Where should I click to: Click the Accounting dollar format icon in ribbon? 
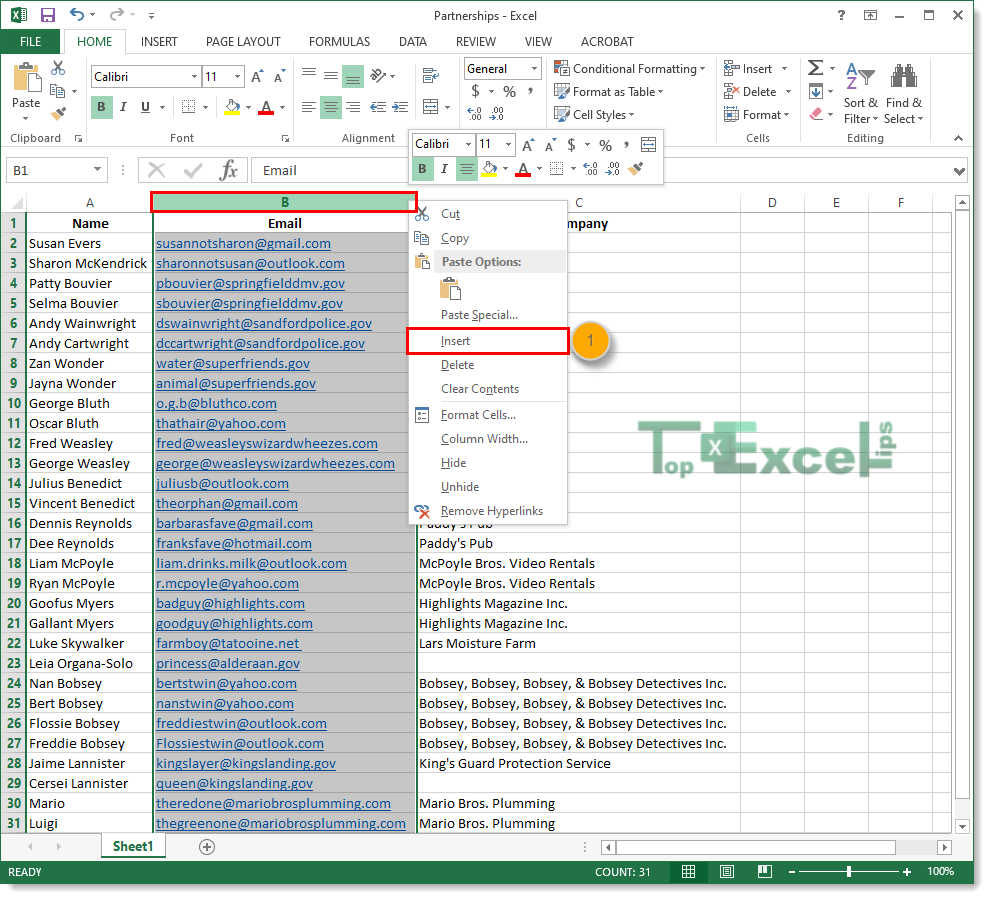coord(476,91)
